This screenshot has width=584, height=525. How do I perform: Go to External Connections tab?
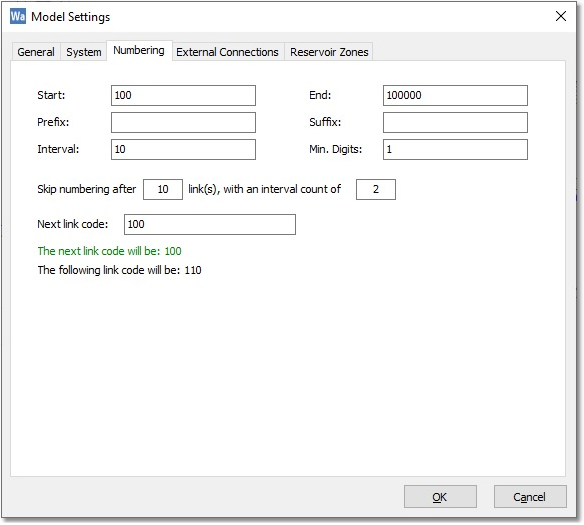click(x=228, y=52)
